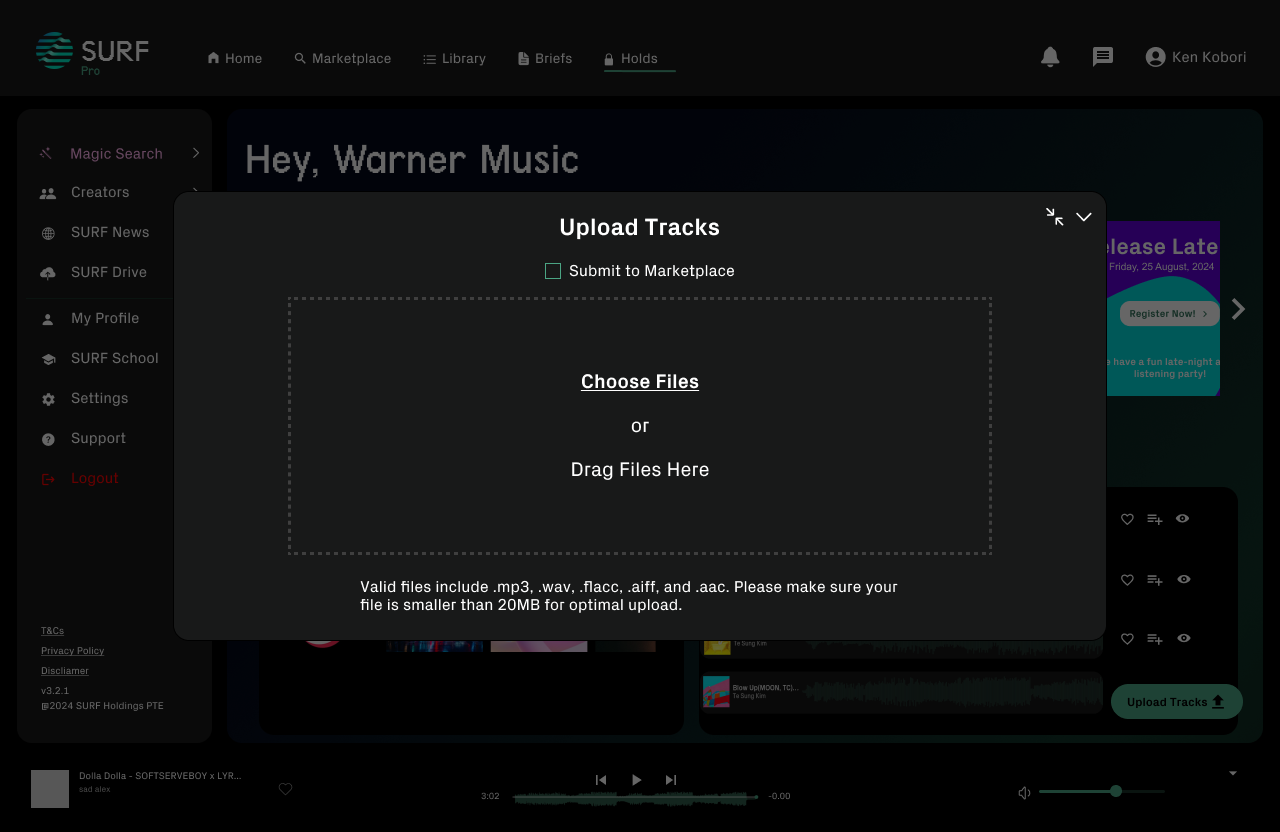Click the sad alex artist name
Image resolution: width=1280 pixels, height=832 pixels.
(x=95, y=789)
